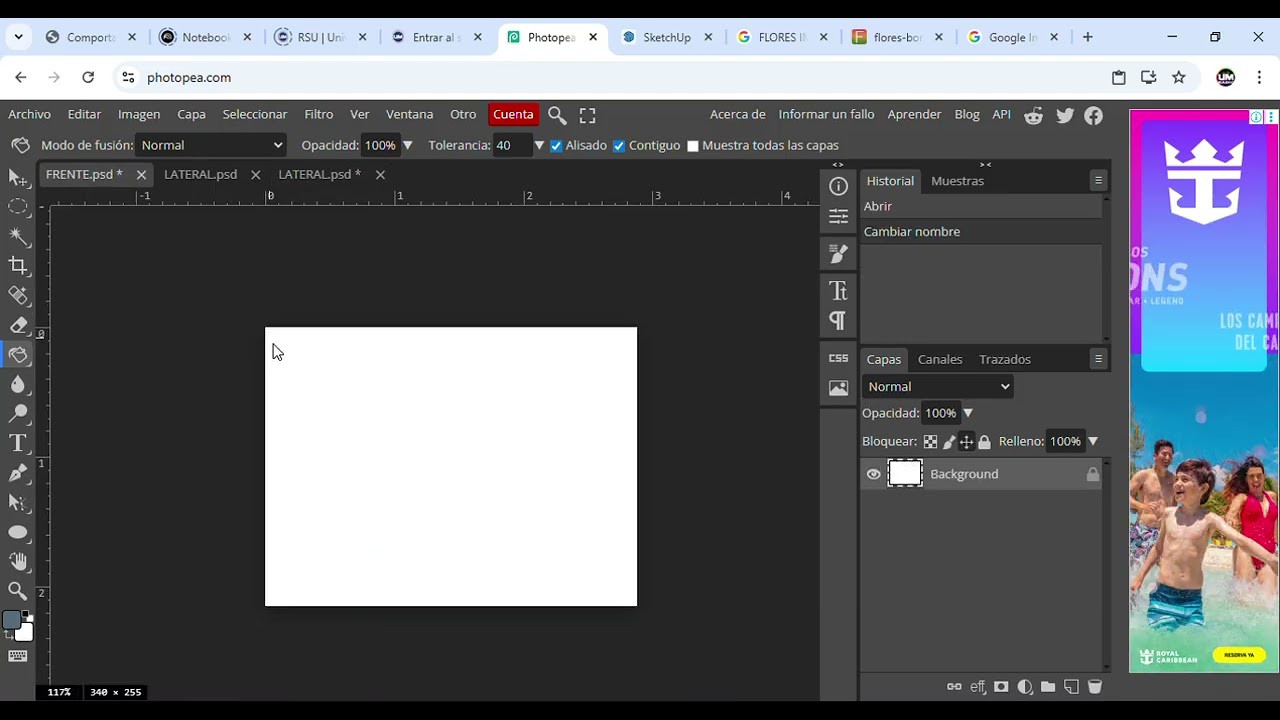1280x720 pixels.
Task: Select the Type tool in left toolbar
Action: [18, 443]
